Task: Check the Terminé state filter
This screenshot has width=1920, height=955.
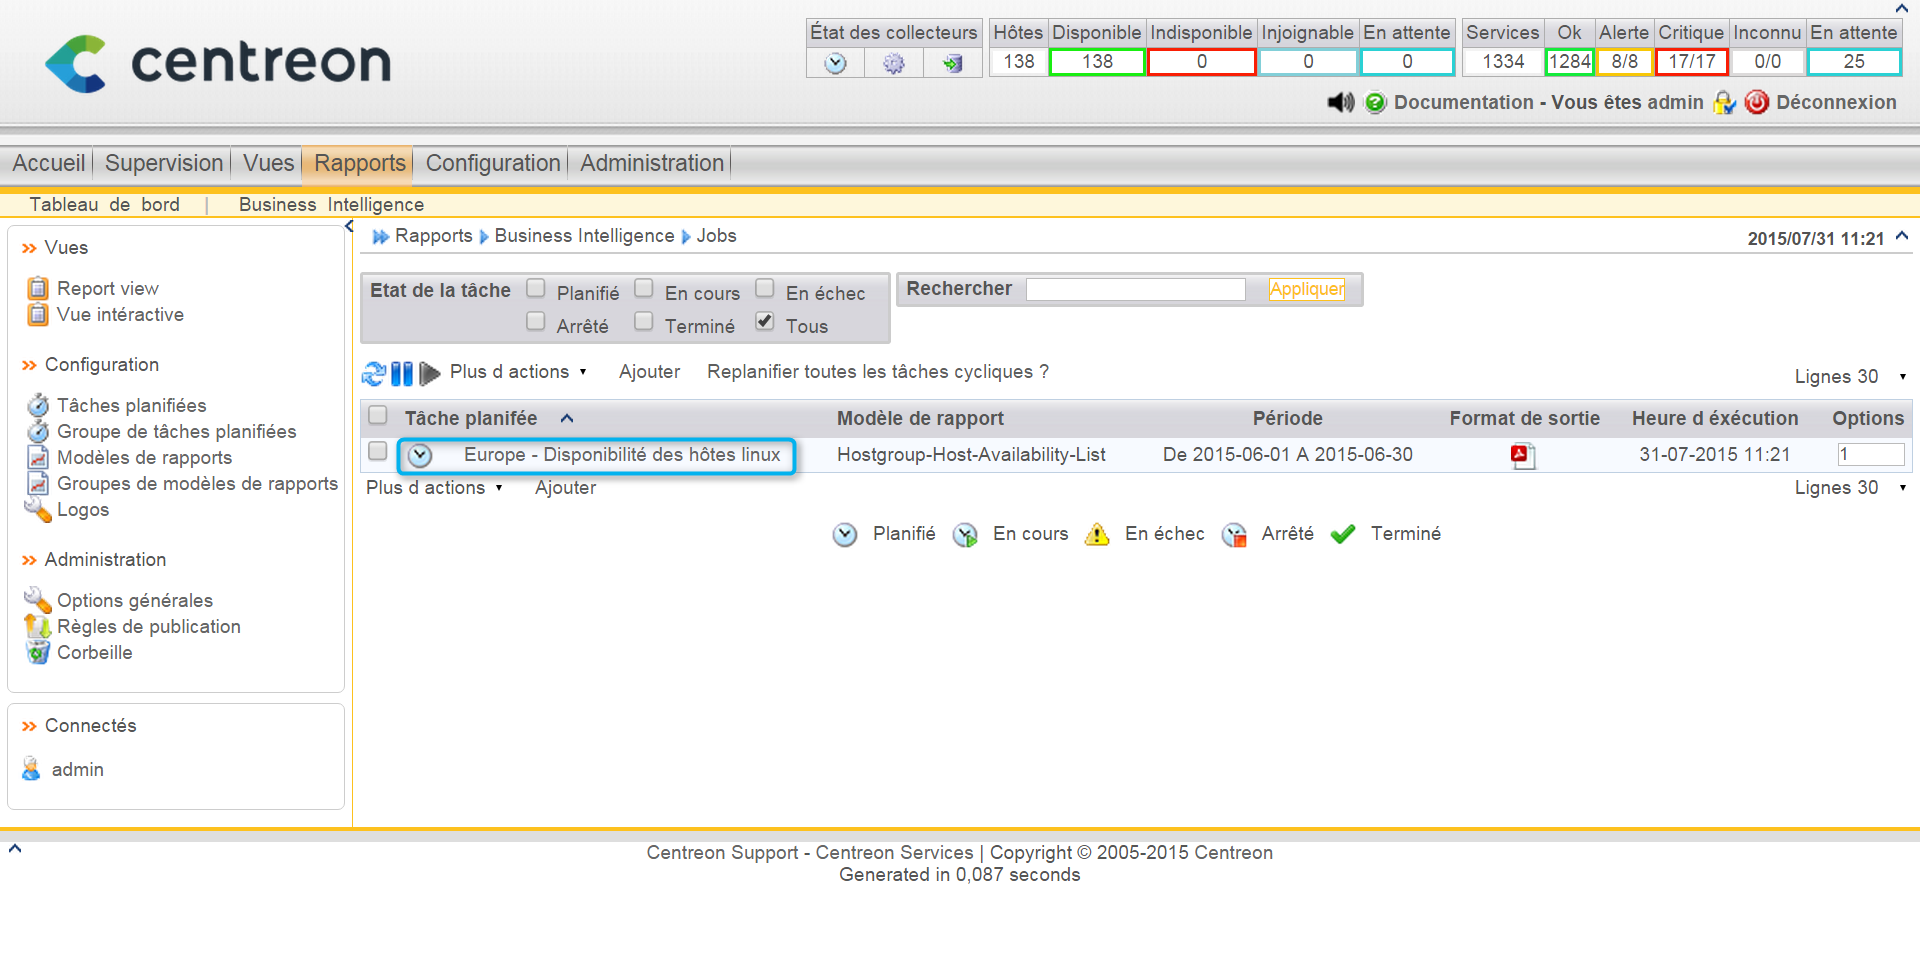Action: 644,321
